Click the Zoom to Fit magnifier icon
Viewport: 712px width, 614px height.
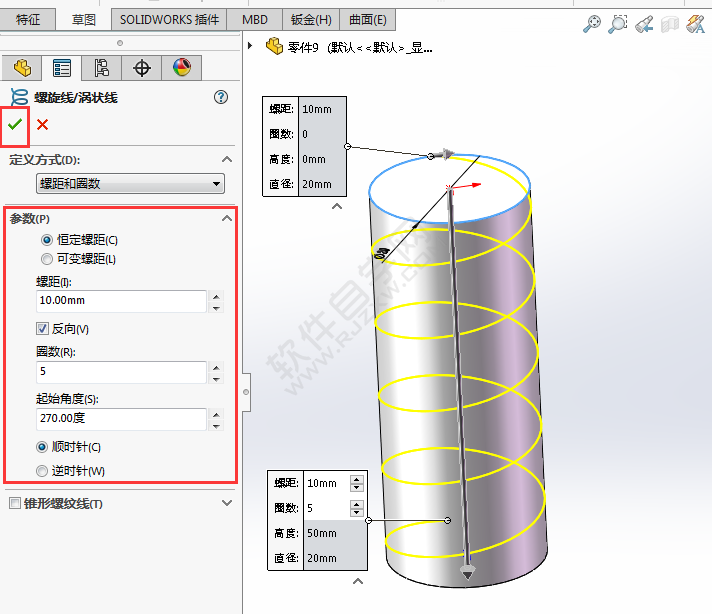tap(592, 24)
